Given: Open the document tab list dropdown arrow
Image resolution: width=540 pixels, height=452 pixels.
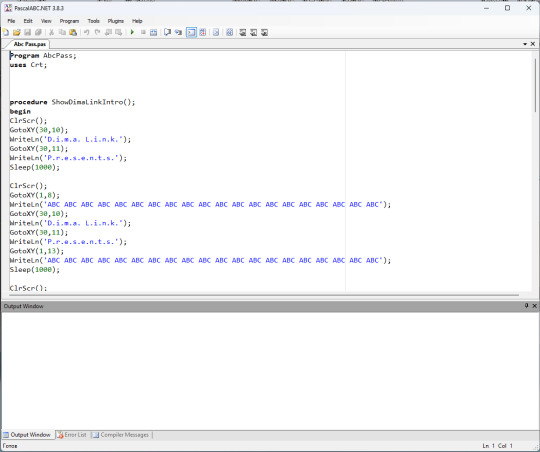Looking at the screenshot, I should click(525, 44).
